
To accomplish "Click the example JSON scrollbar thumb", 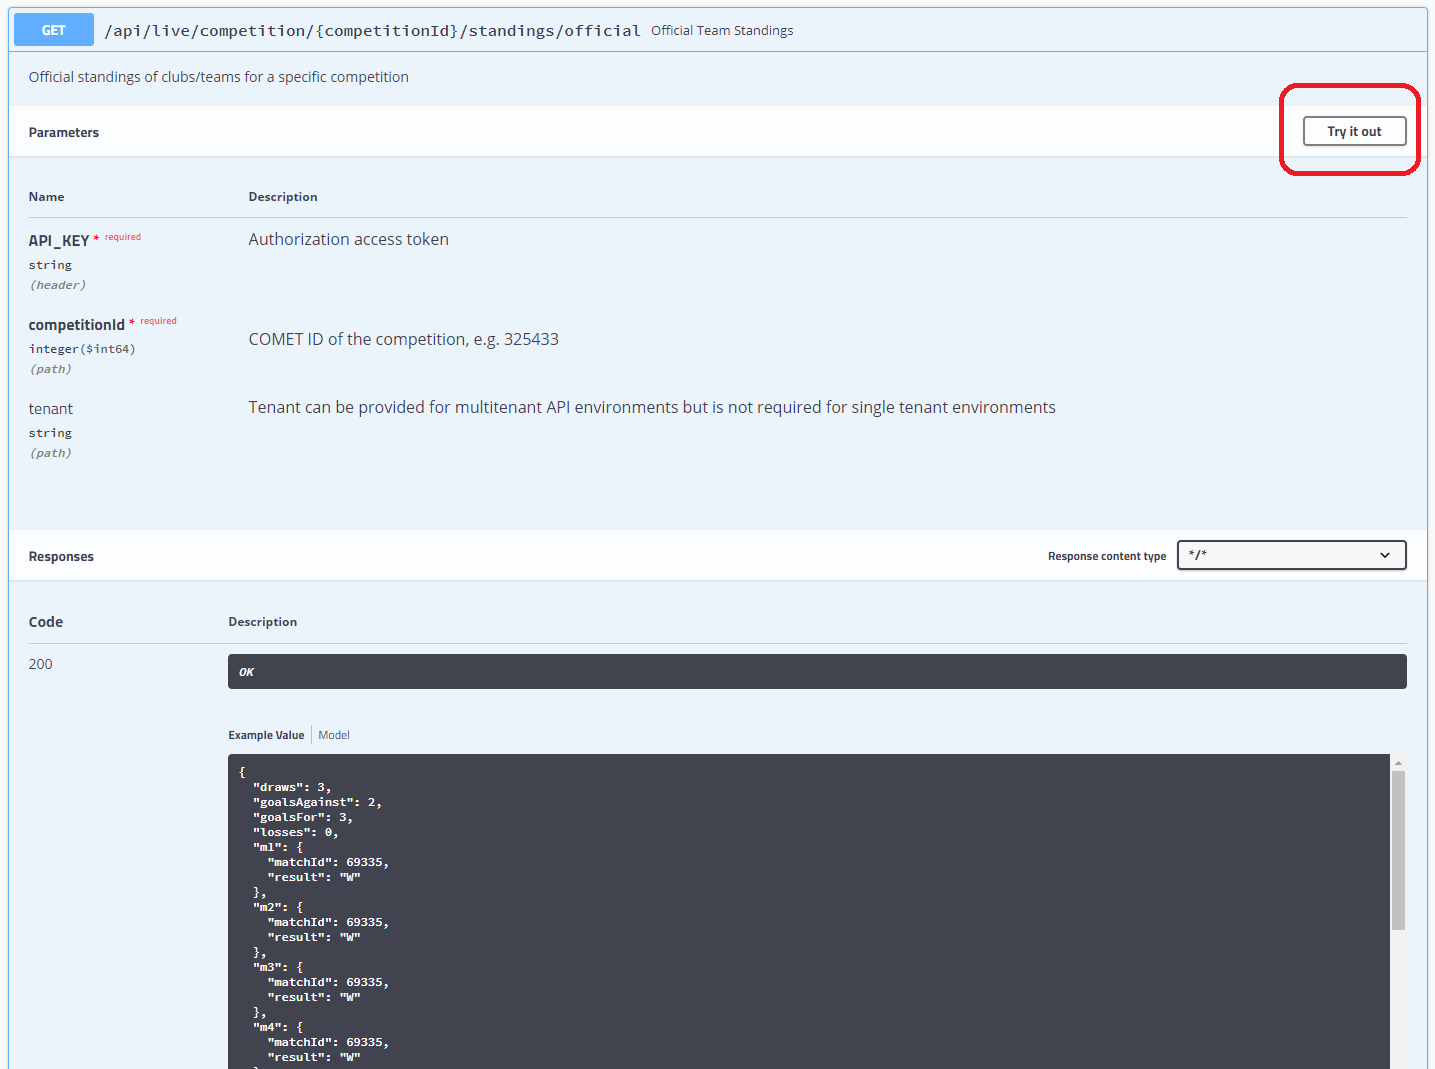I will click(x=1398, y=850).
